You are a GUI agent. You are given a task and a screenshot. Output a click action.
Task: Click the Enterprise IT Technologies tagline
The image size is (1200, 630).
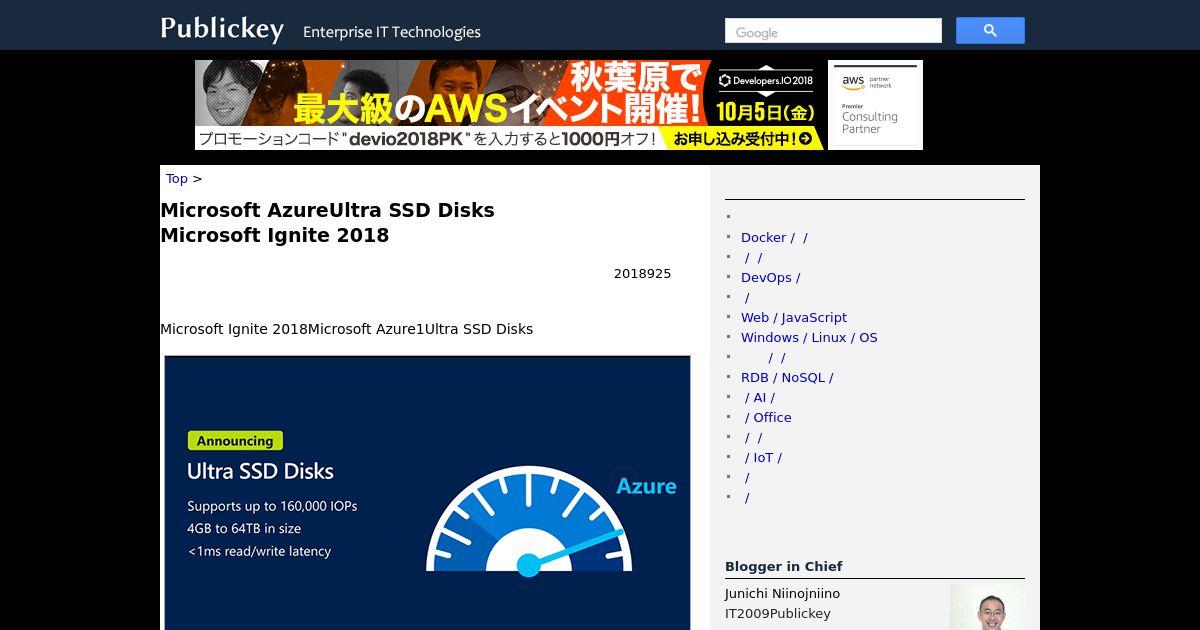(x=392, y=32)
